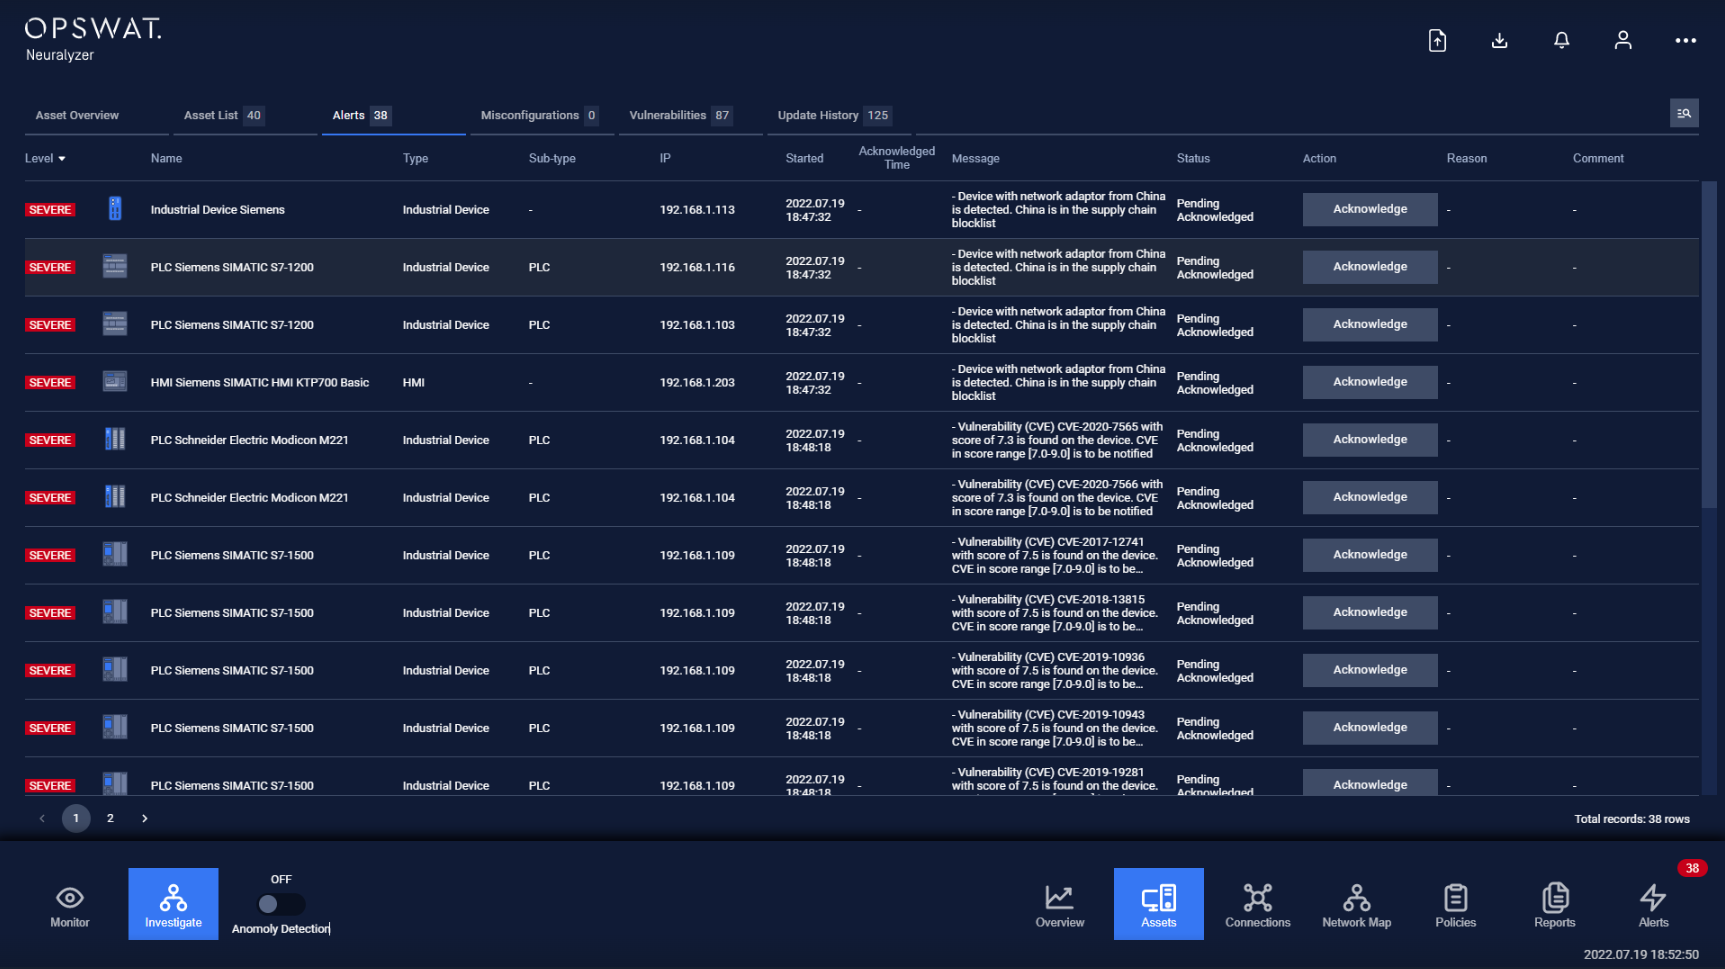Viewport: 1725px width, 969px height.
Task: Open the Policies section
Action: click(x=1456, y=904)
